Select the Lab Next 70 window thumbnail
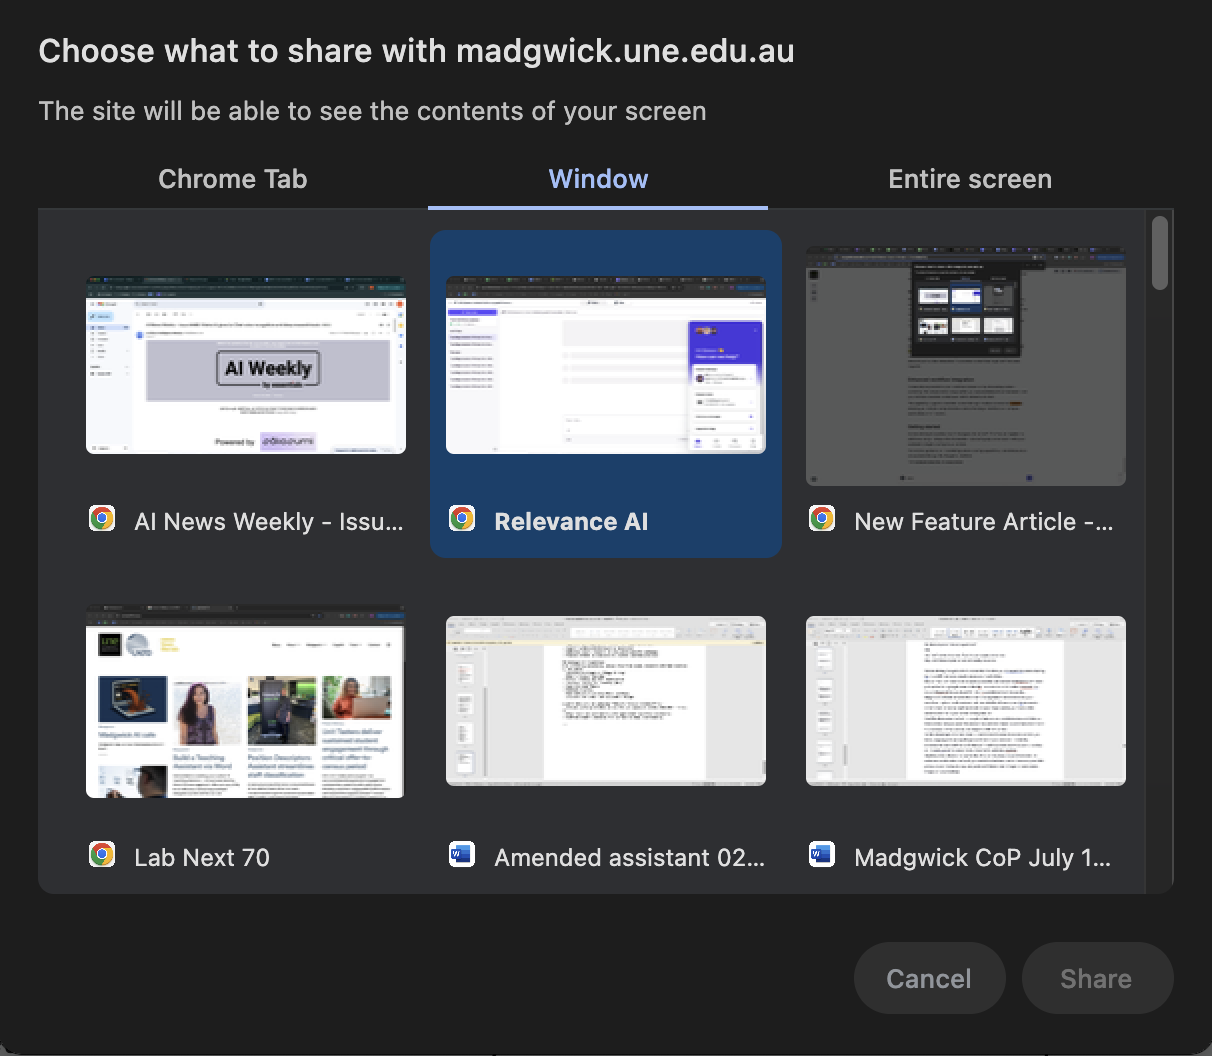The image size is (1212, 1056). 245,701
